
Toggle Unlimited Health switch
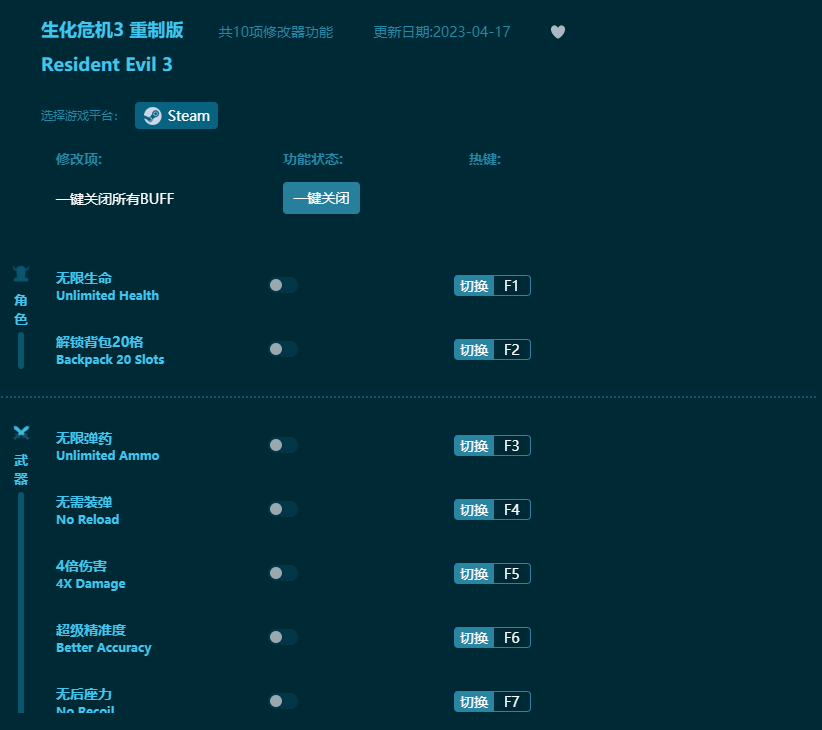pyautogui.click(x=283, y=285)
